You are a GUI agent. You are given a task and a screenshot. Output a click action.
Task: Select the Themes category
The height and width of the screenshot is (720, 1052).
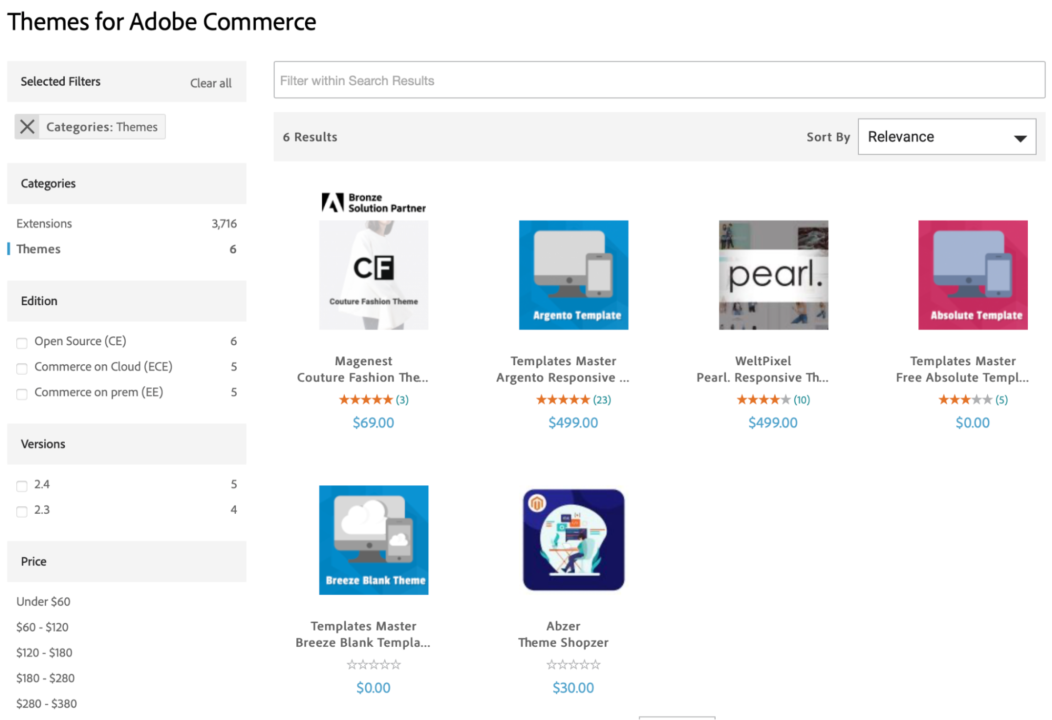coord(38,249)
